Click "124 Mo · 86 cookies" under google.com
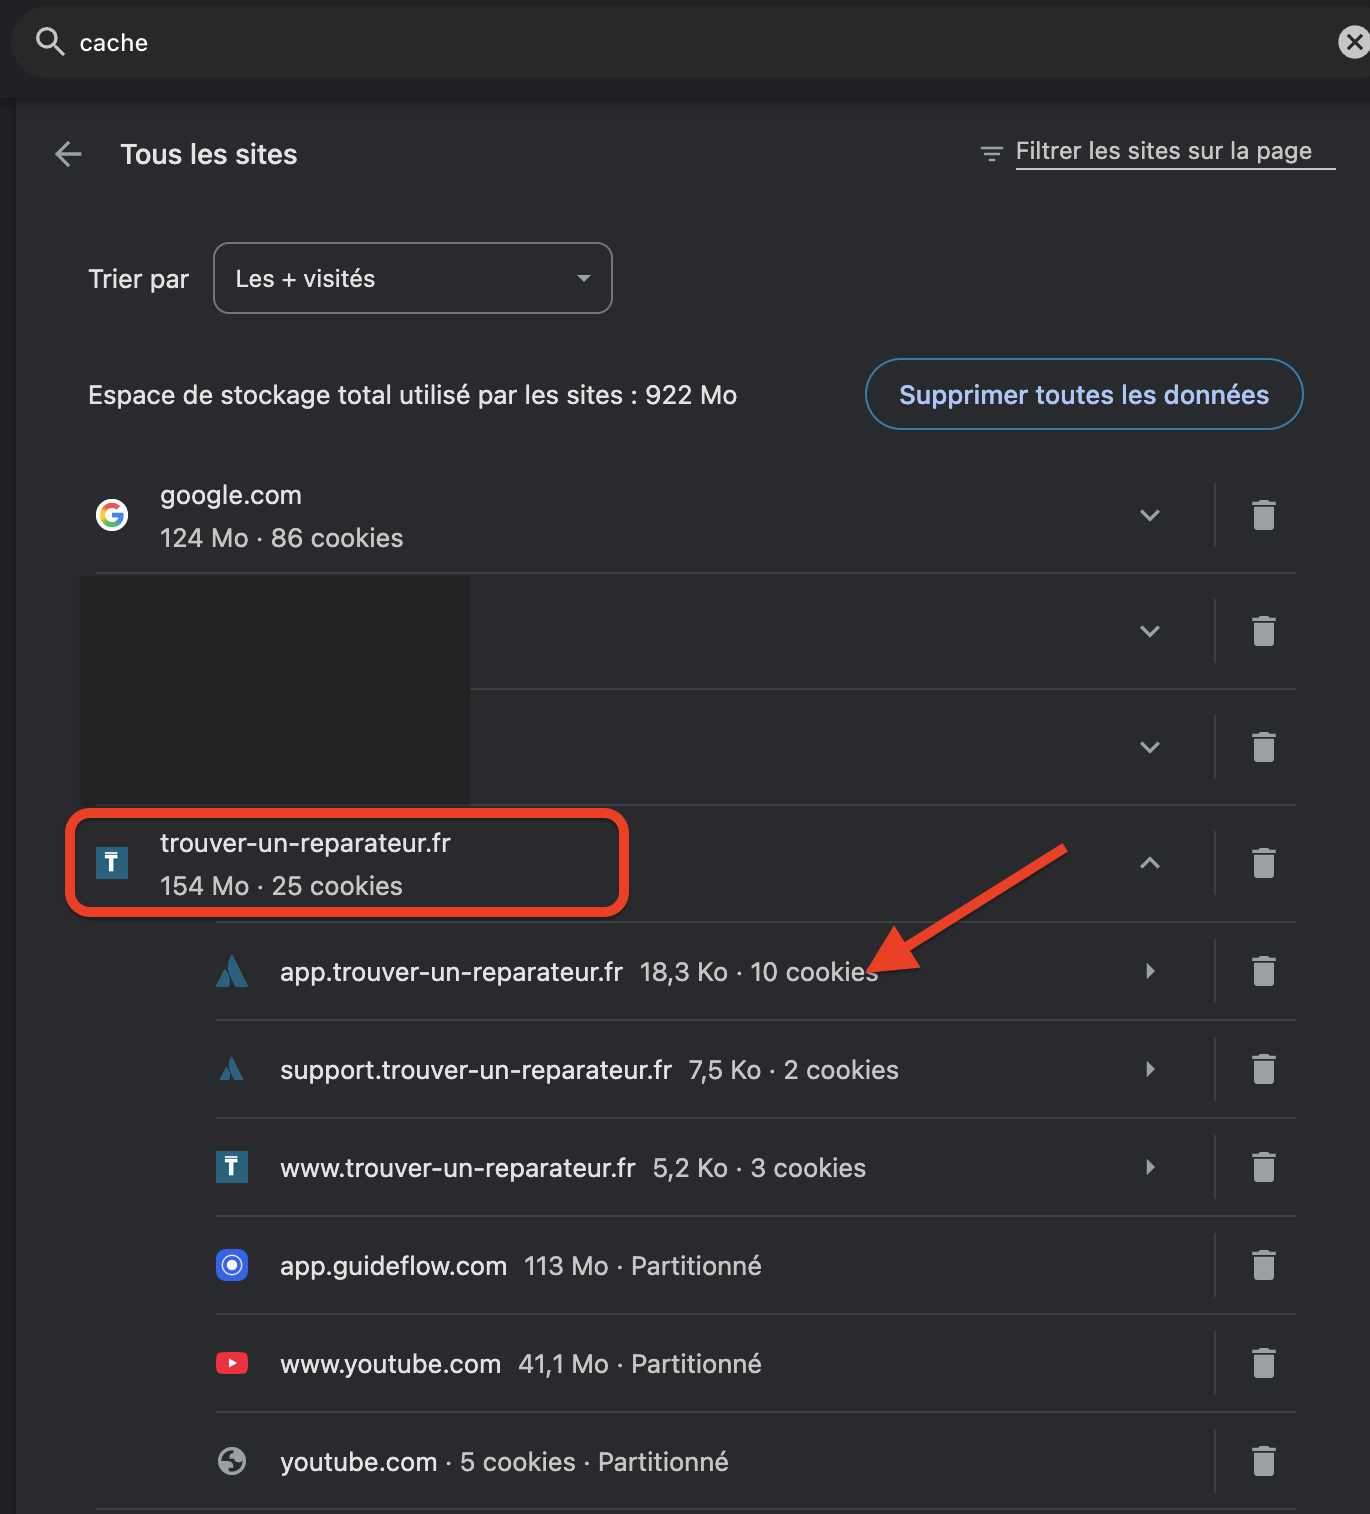Image resolution: width=1370 pixels, height=1514 pixels. pos(282,538)
